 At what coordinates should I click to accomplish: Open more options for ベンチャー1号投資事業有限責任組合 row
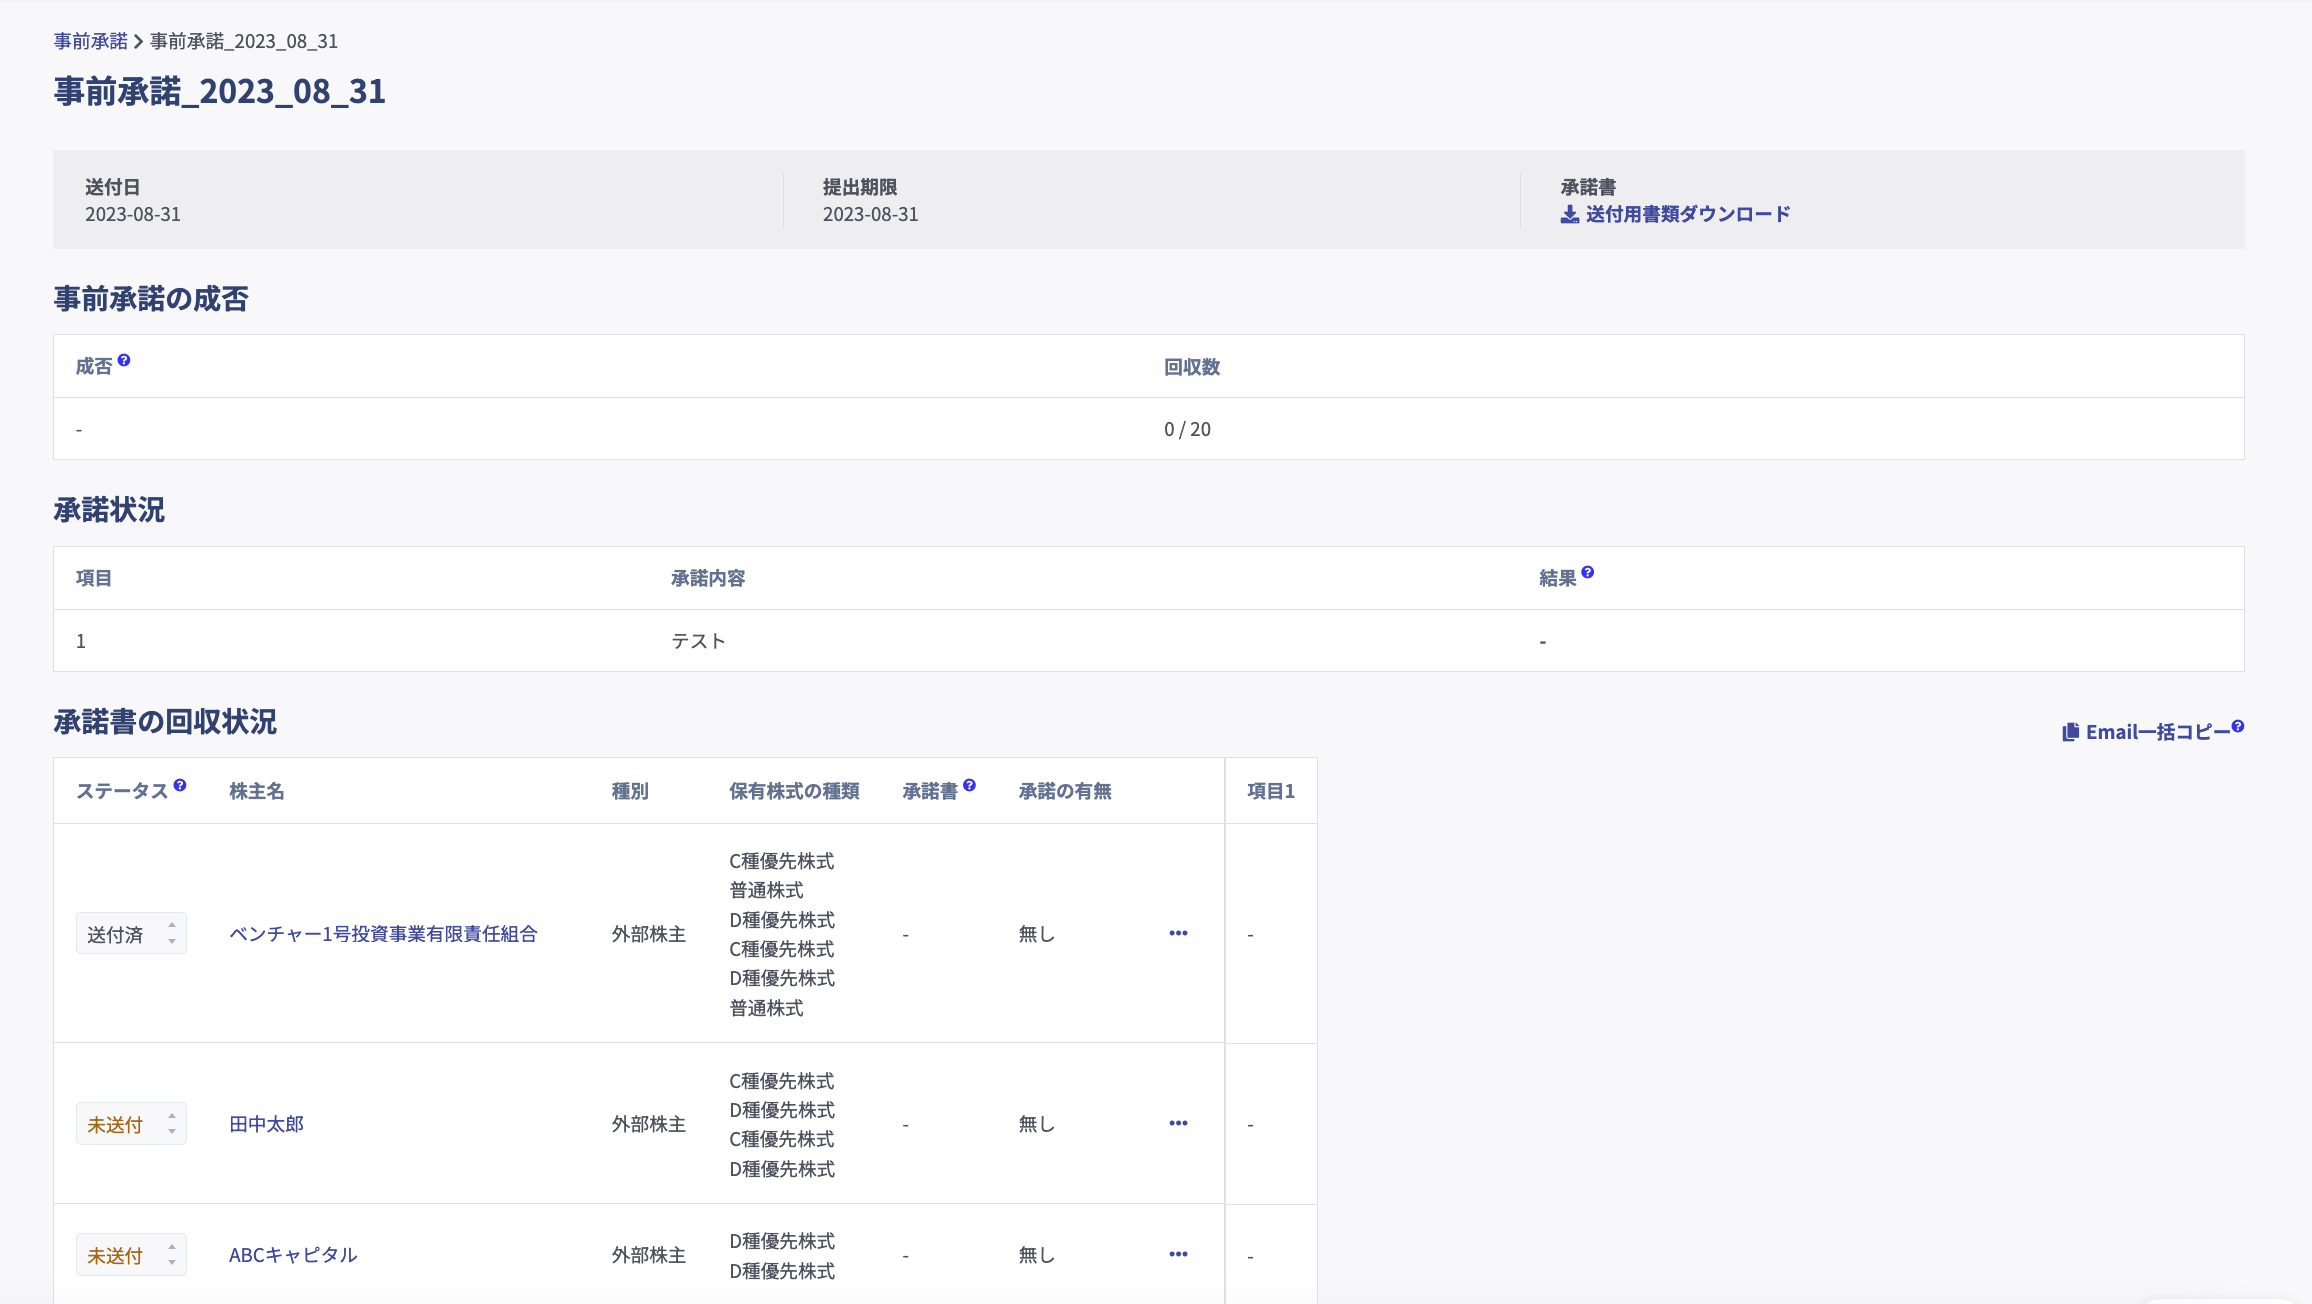(x=1178, y=933)
